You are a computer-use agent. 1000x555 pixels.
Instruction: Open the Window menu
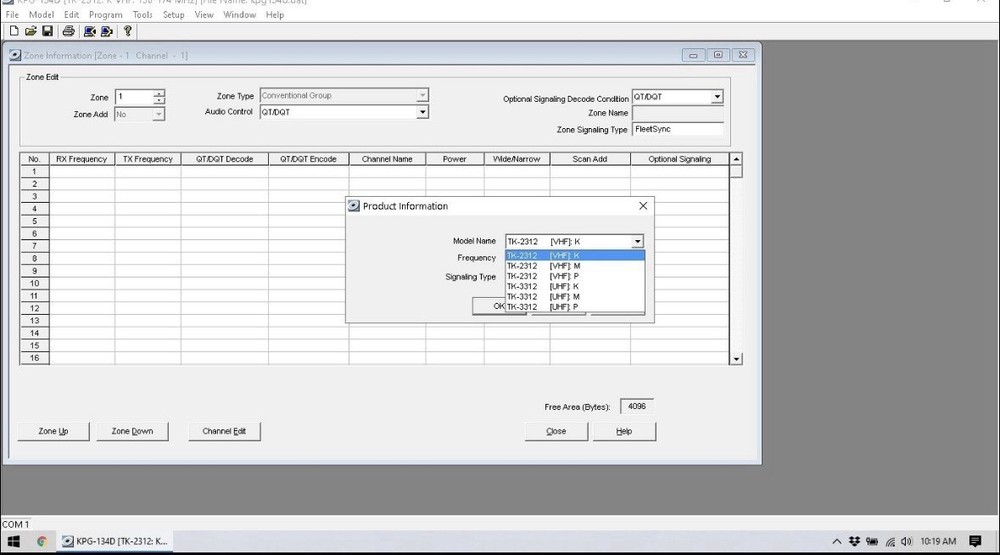pyautogui.click(x=239, y=15)
